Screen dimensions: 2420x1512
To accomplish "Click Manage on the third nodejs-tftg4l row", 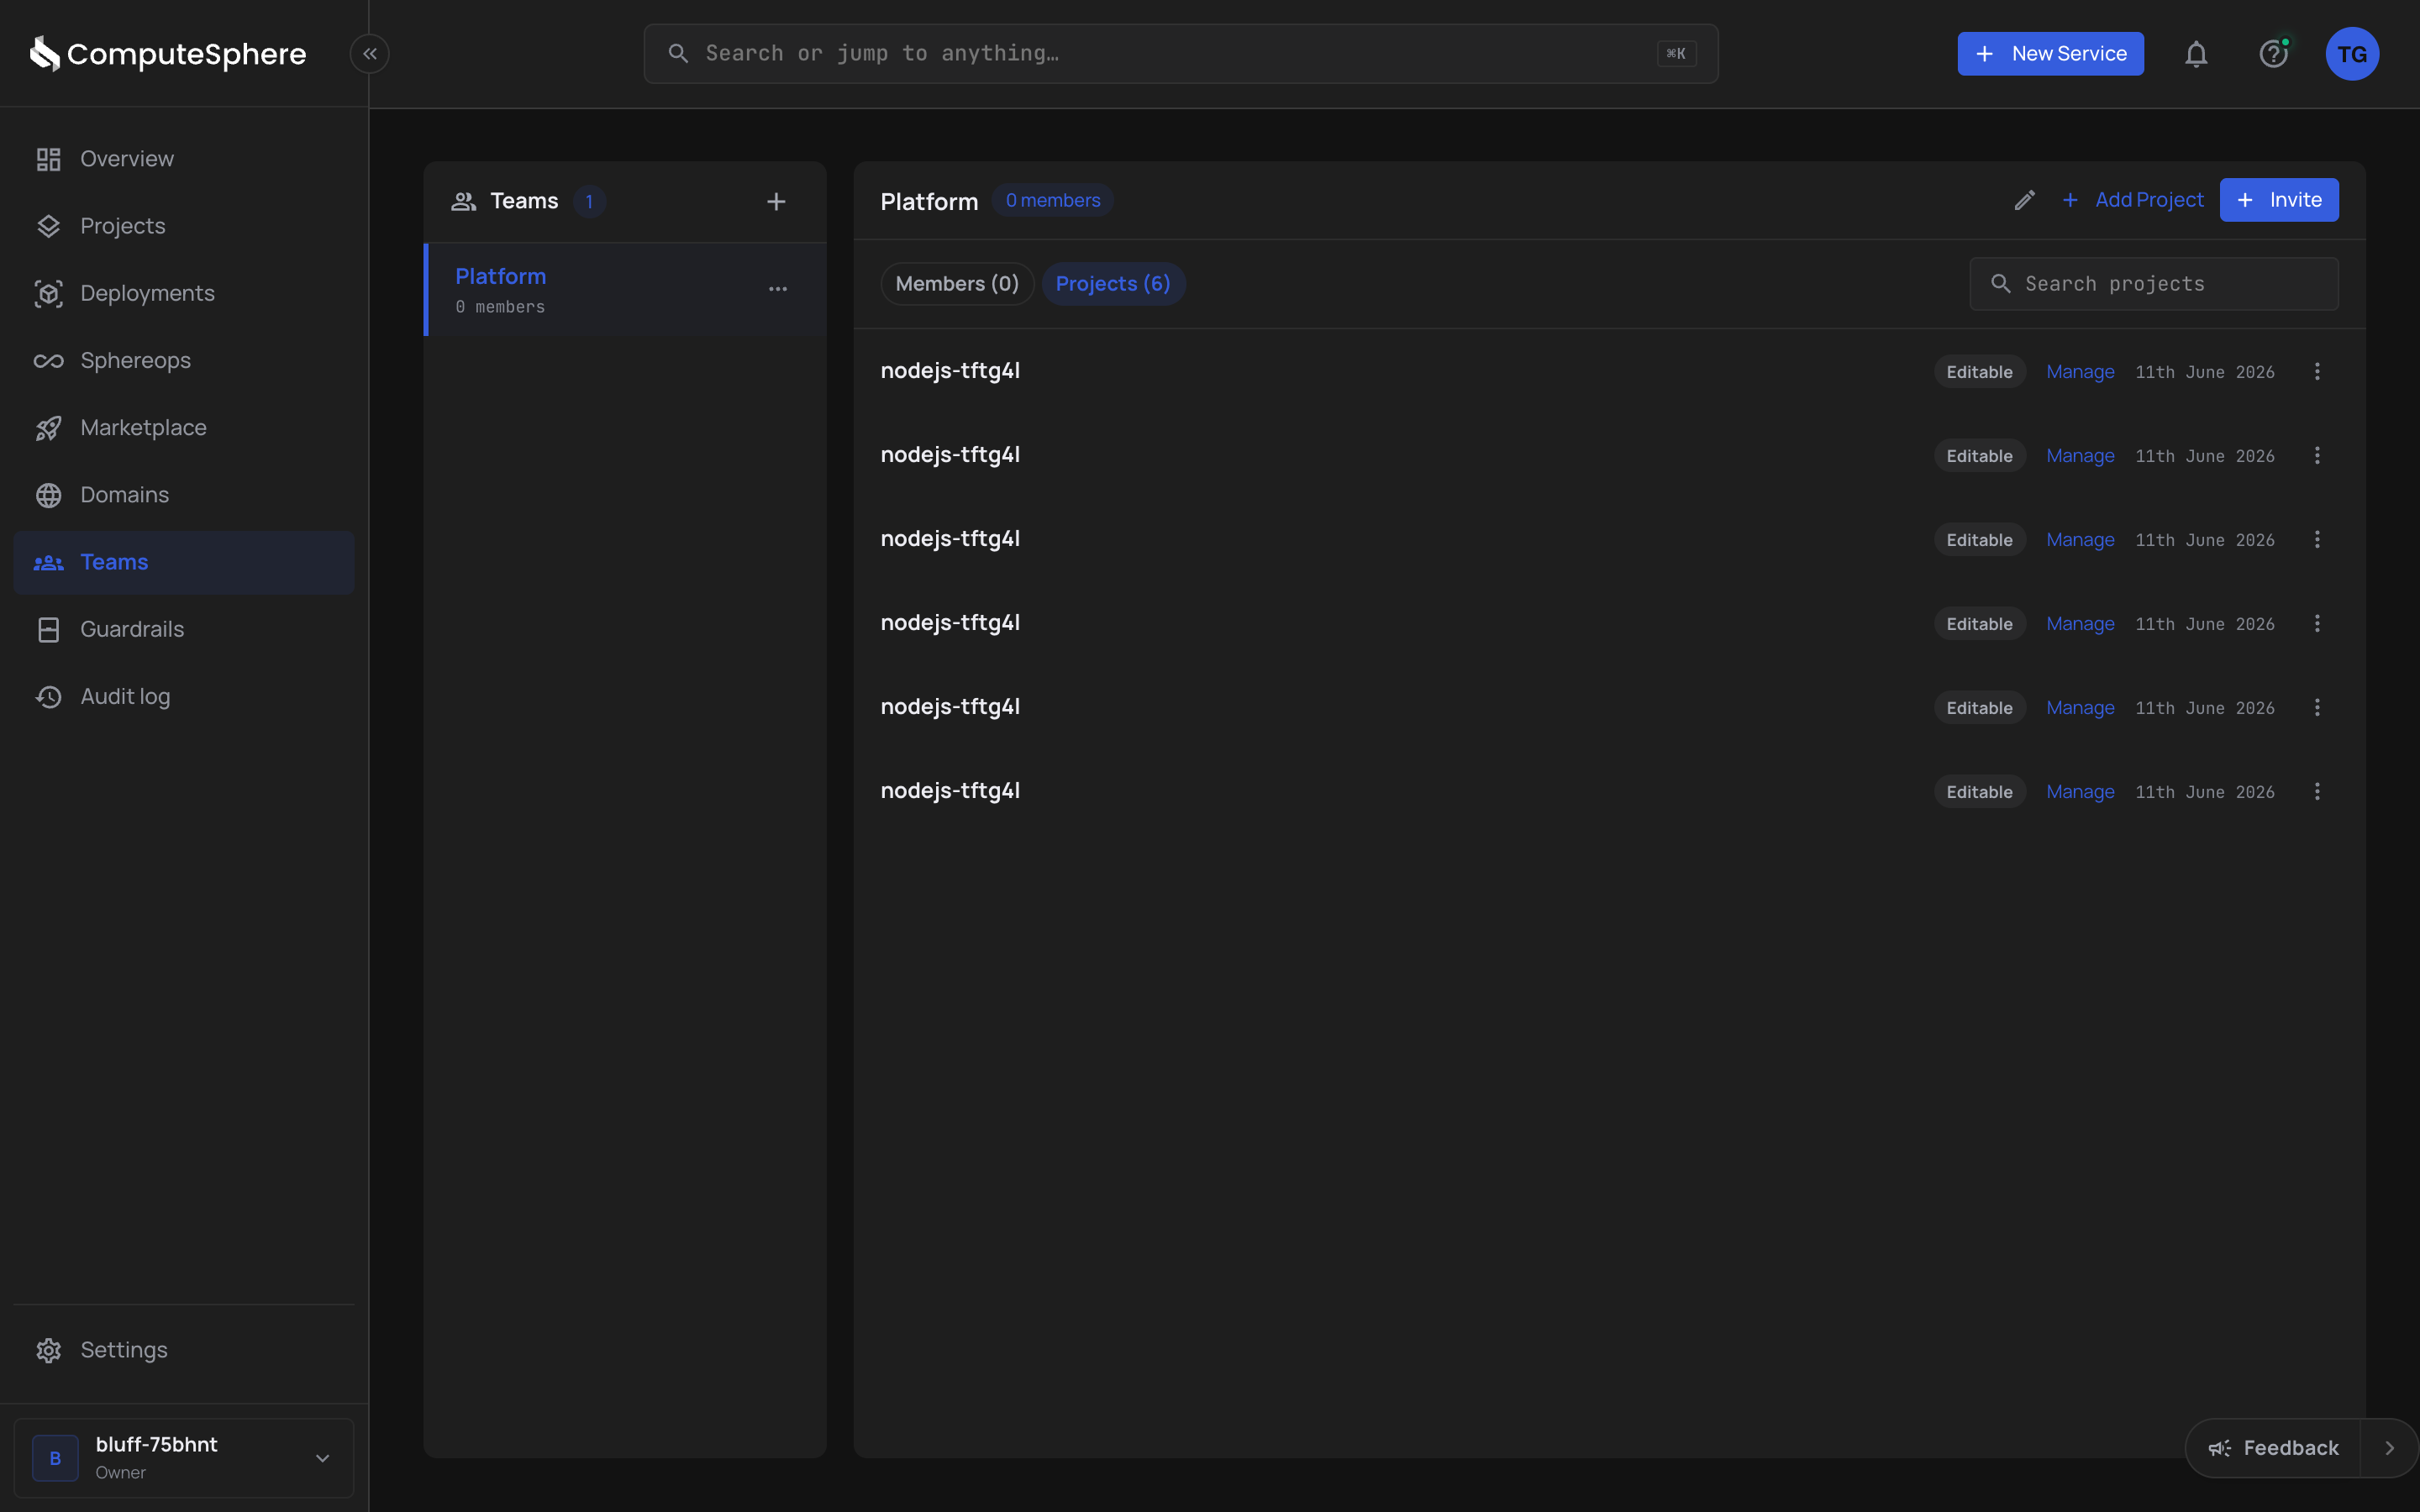I will tap(2080, 540).
